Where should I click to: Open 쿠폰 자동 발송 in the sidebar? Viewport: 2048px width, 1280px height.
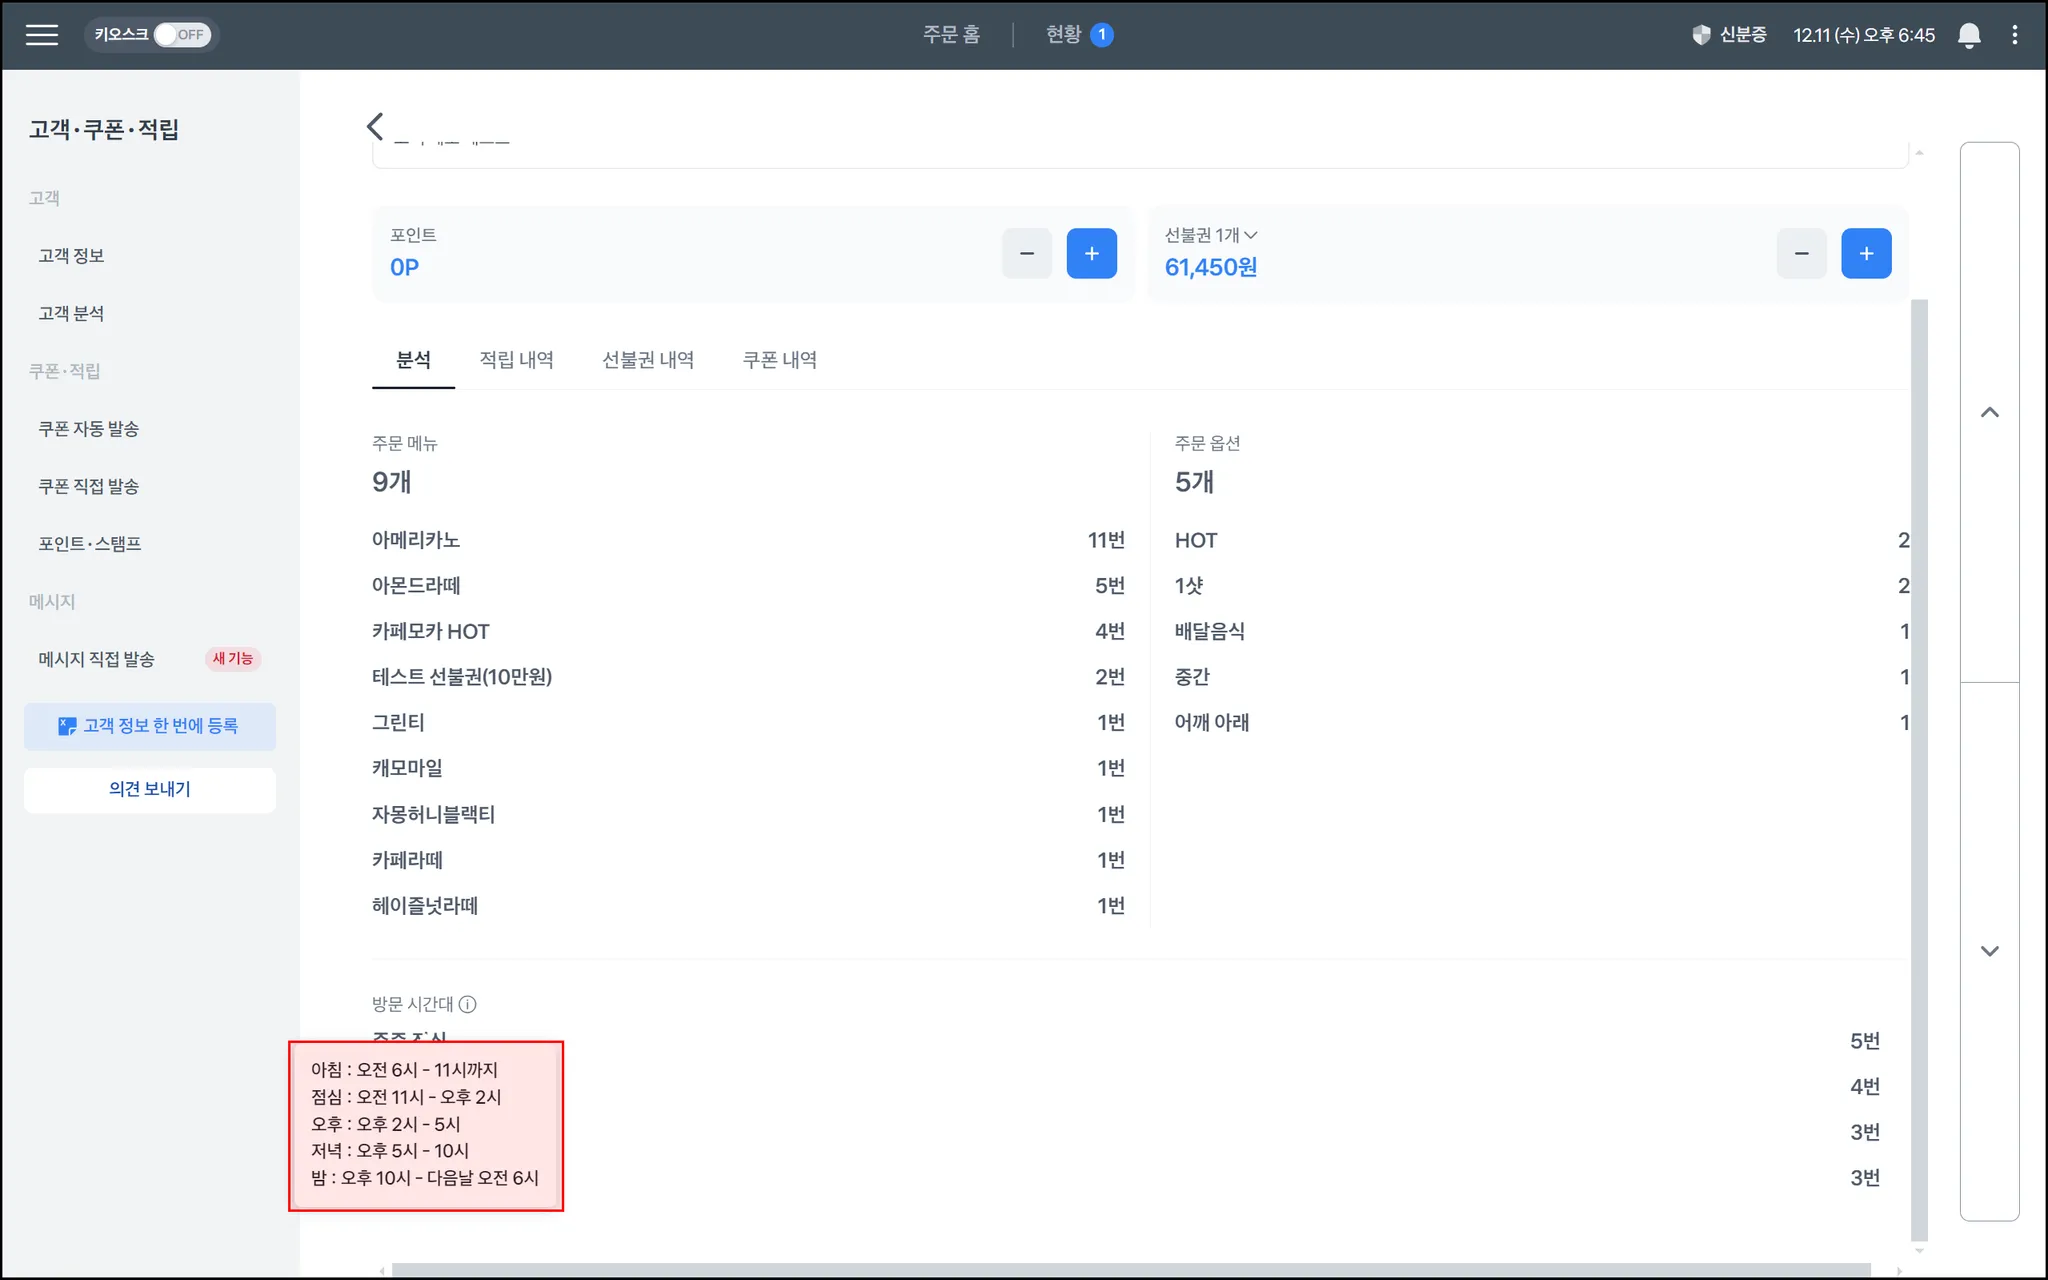[89, 429]
